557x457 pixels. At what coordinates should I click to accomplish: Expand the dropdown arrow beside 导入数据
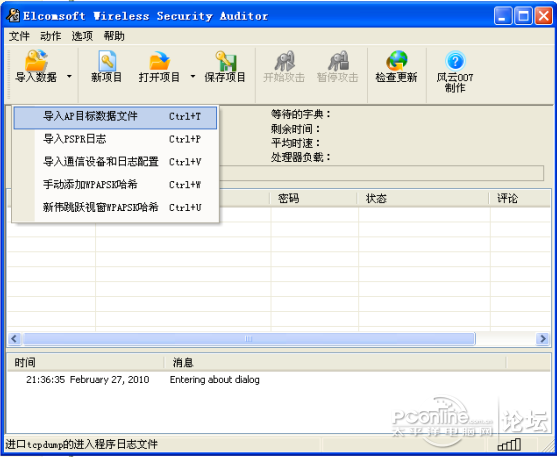(x=69, y=76)
